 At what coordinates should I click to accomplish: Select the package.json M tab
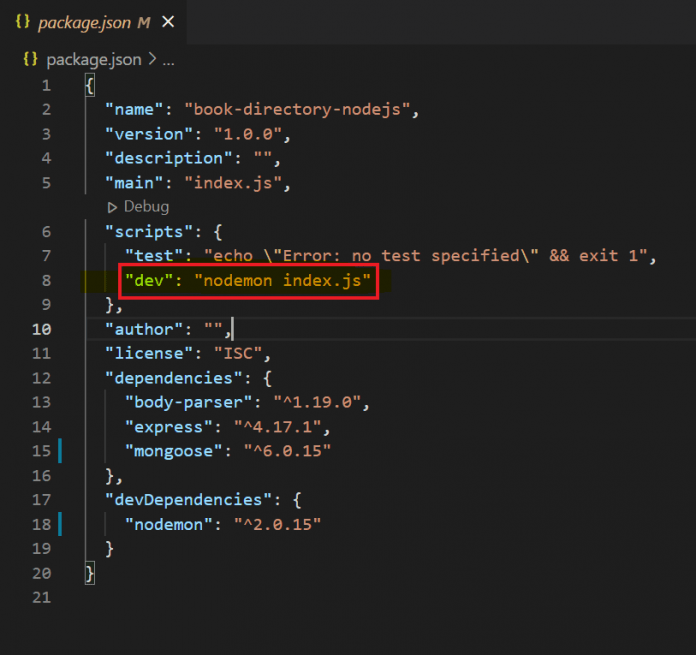(x=93, y=22)
